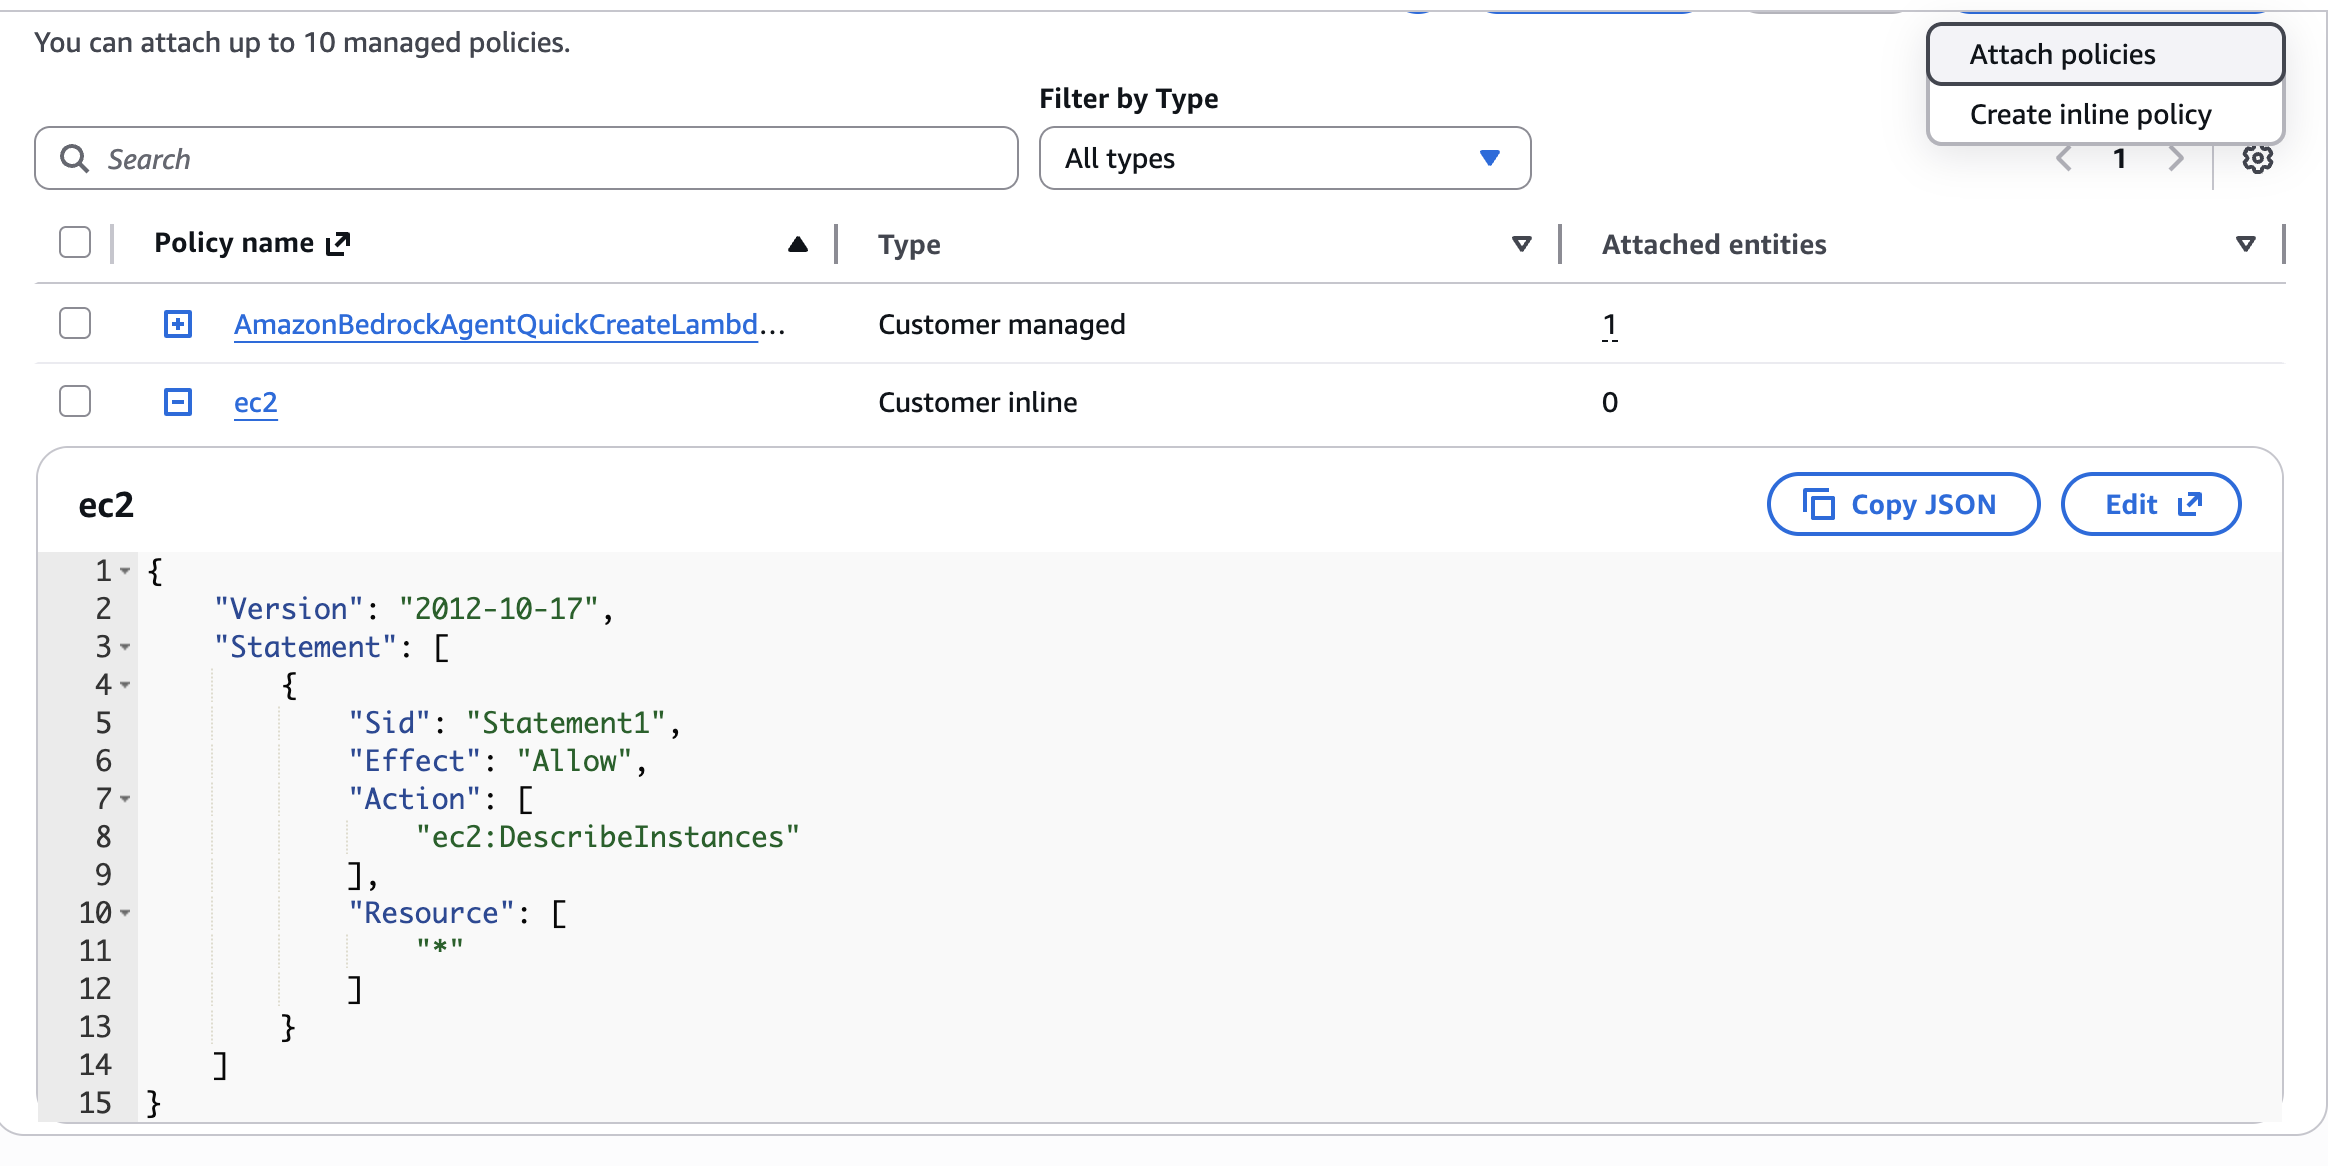Screen dimensions: 2328x1166
Task: Go to previous page of policies
Action: tap(2064, 159)
